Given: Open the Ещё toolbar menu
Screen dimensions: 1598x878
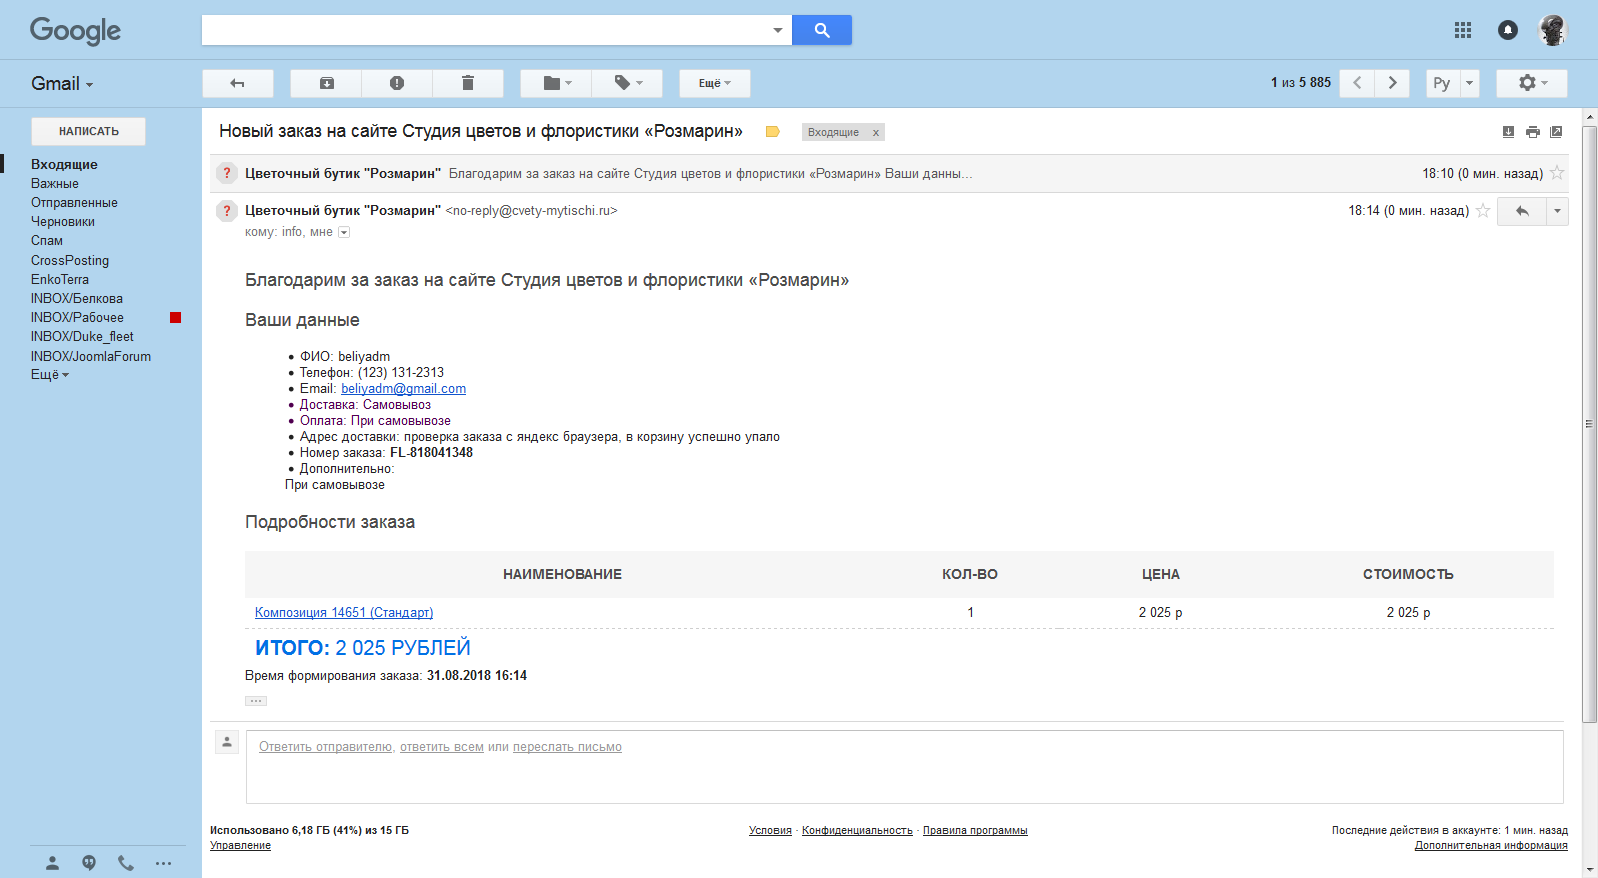Looking at the screenshot, I should [715, 83].
